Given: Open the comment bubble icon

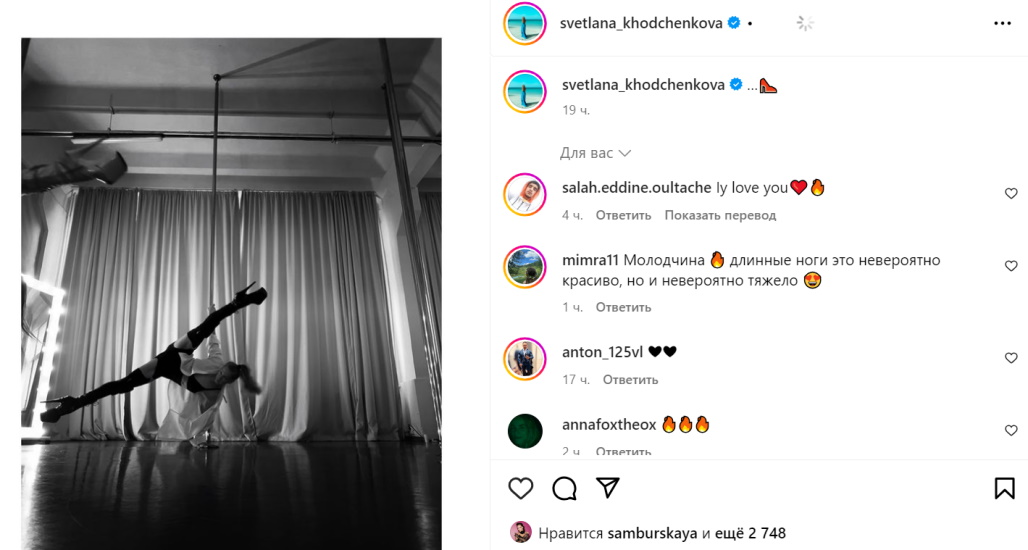Looking at the screenshot, I should (x=564, y=488).
